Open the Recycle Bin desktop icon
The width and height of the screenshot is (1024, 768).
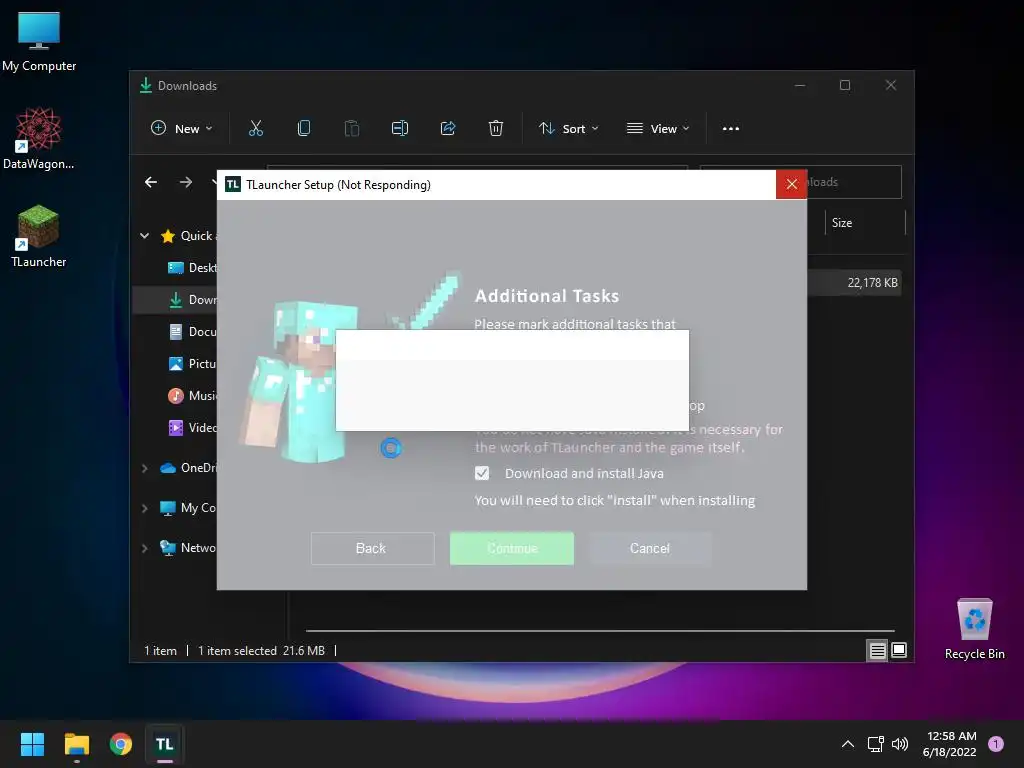coord(974,629)
